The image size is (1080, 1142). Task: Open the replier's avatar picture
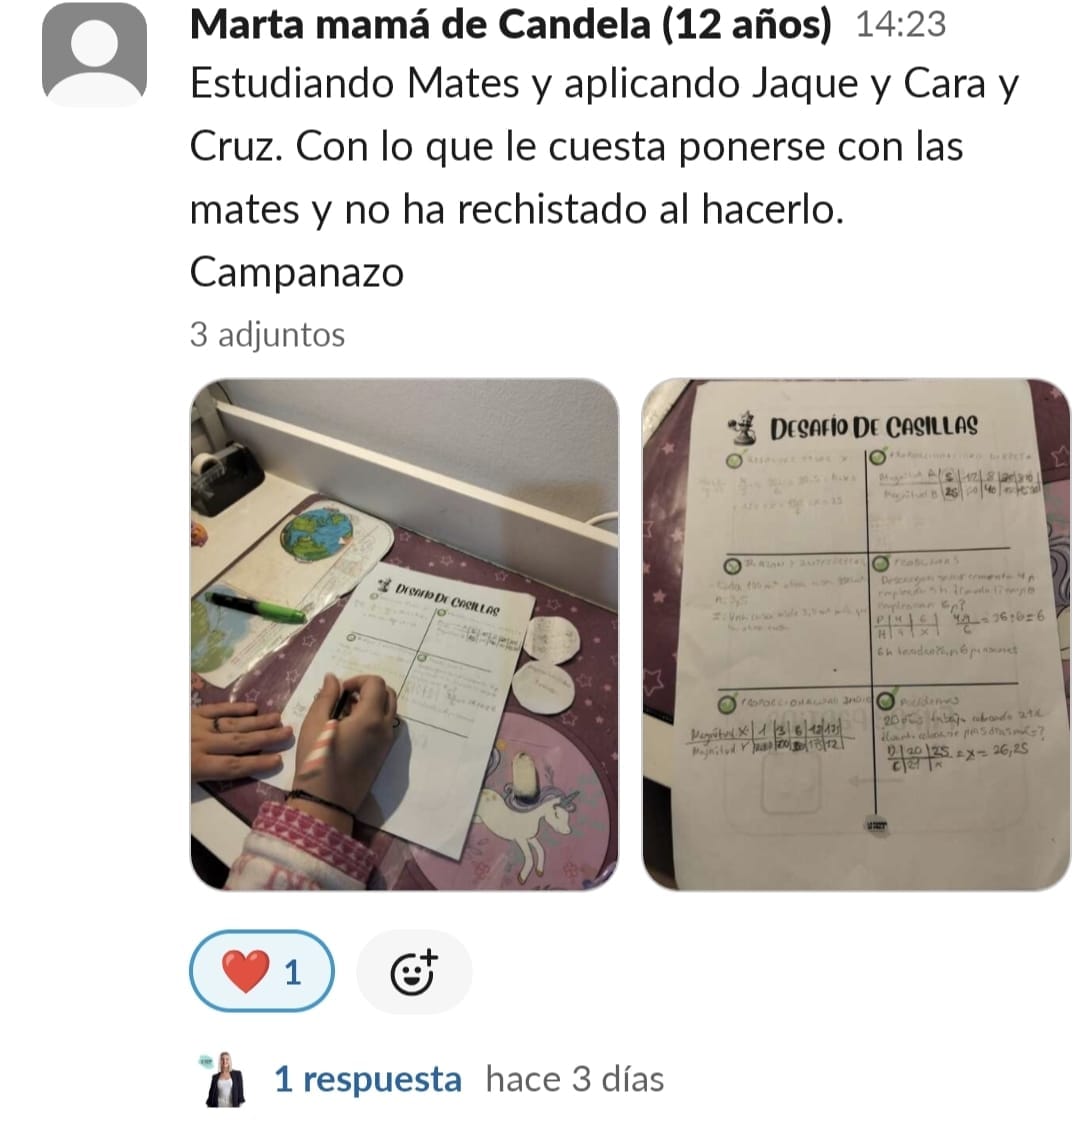point(225,1079)
